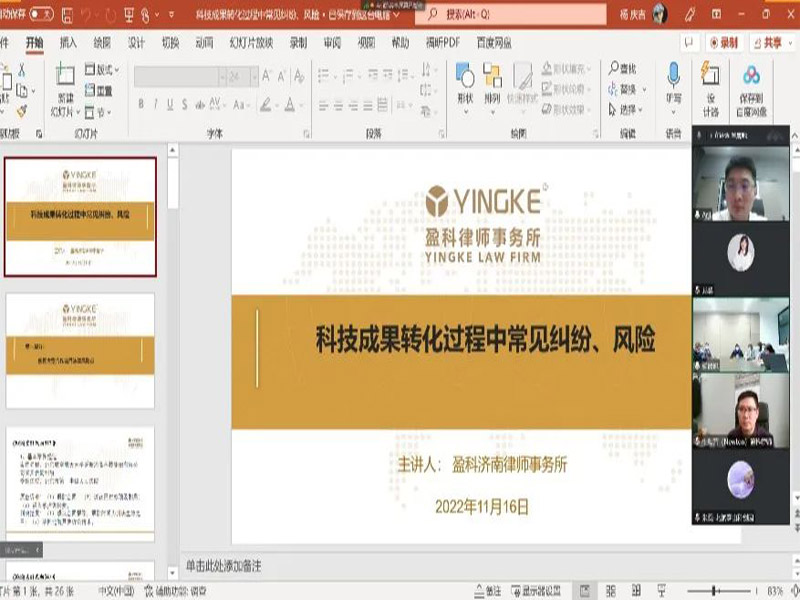This screenshot has width=800, height=600.
Task: Switch to slide sorter view in status bar
Action: (x=611, y=591)
